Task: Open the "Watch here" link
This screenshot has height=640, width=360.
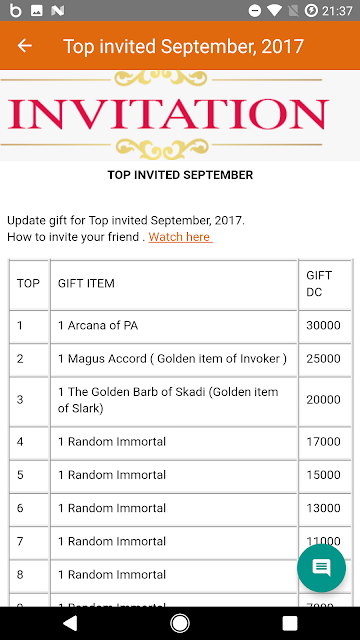Action: coord(180,237)
